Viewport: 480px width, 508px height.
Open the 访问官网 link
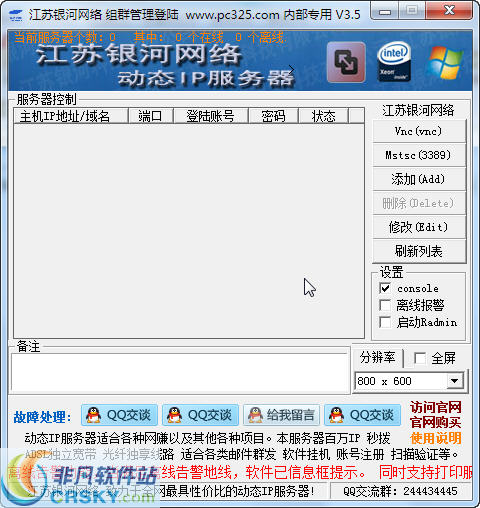(436, 407)
